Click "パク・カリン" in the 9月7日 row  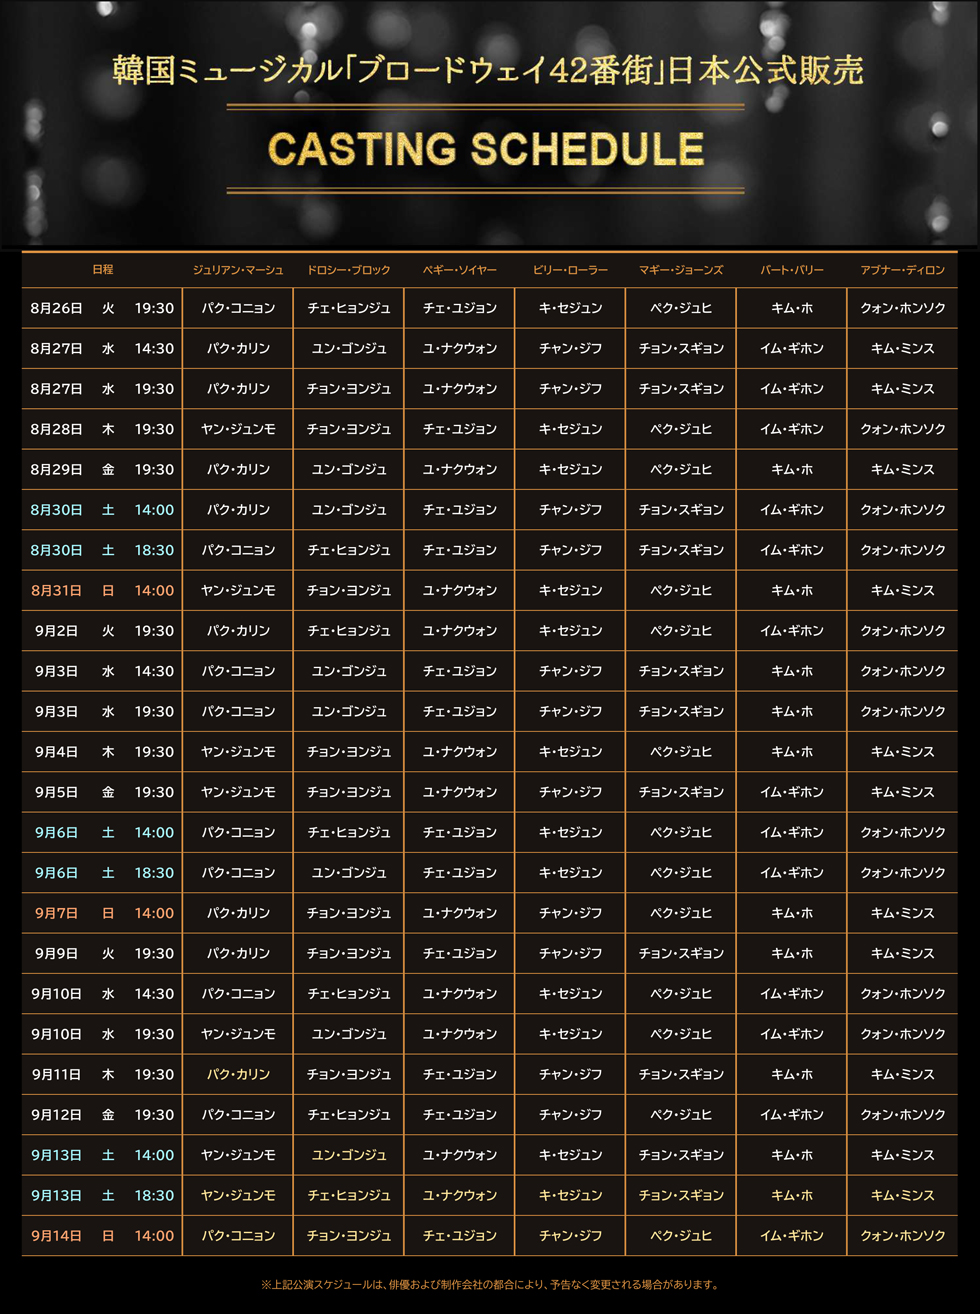click(x=238, y=913)
